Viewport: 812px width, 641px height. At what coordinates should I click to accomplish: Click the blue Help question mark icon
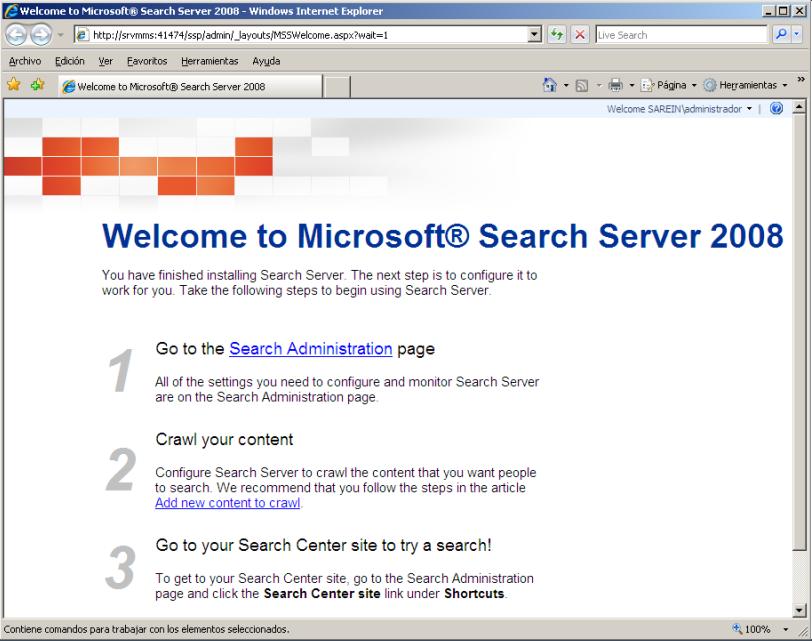coord(776,108)
